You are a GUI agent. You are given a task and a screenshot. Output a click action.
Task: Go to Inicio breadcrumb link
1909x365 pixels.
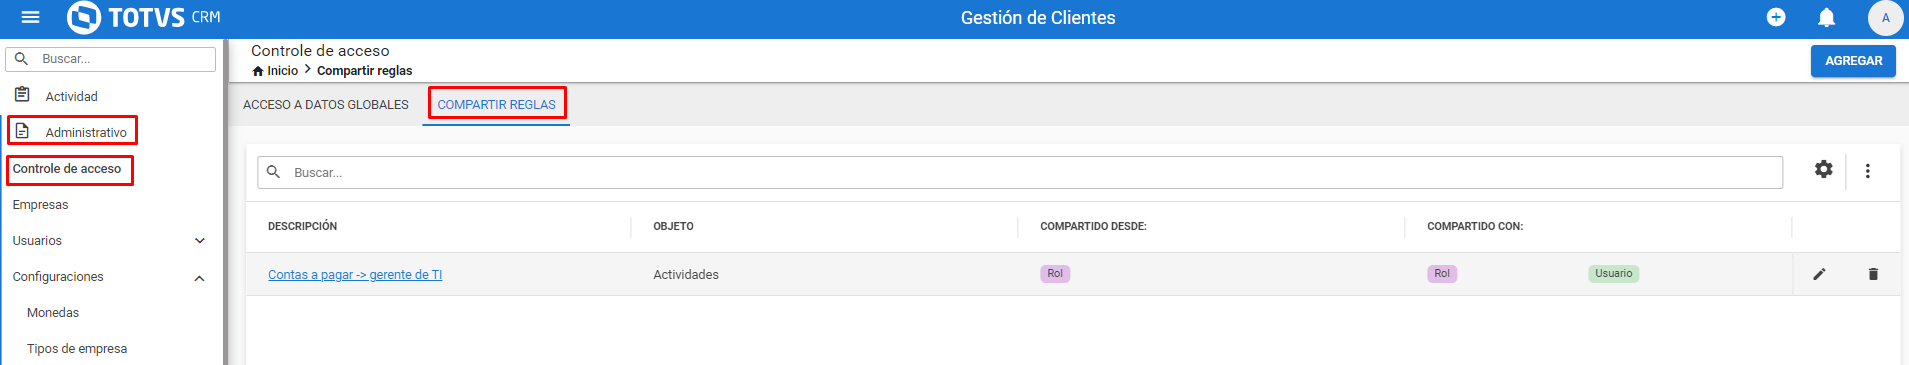coord(283,71)
